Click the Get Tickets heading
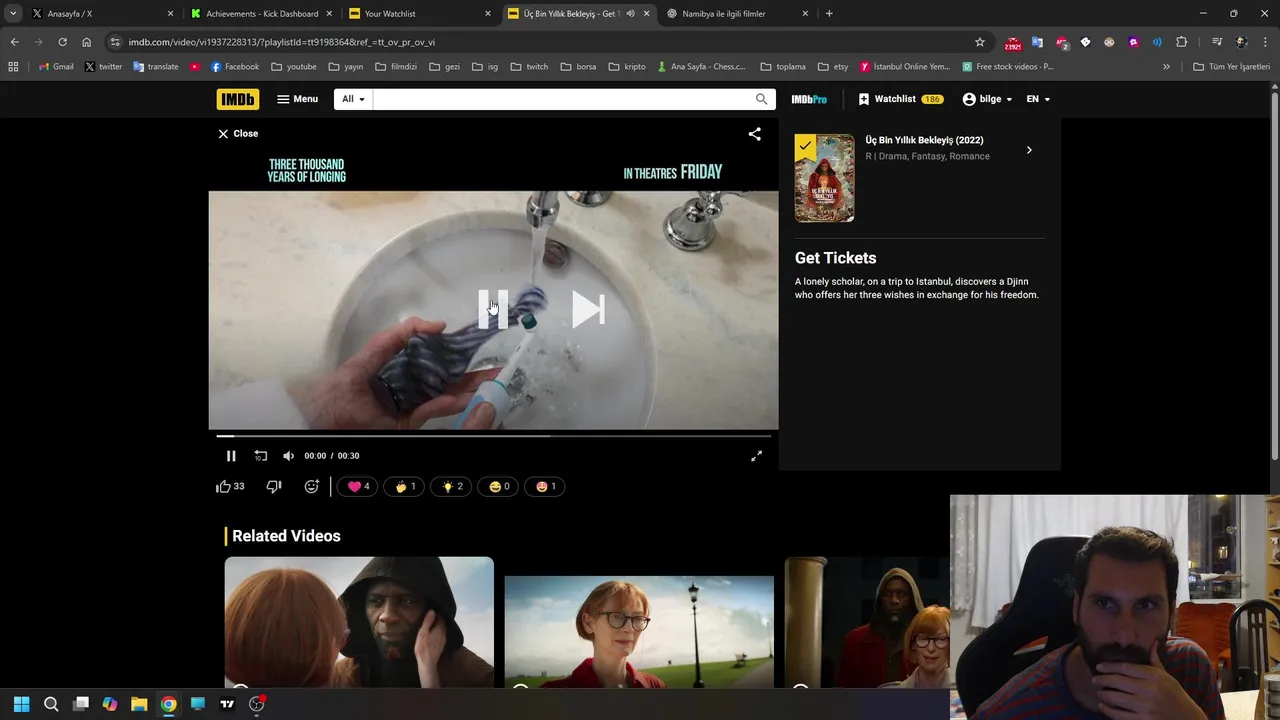The width and height of the screenshot is (1280, 720). (835, 258)
